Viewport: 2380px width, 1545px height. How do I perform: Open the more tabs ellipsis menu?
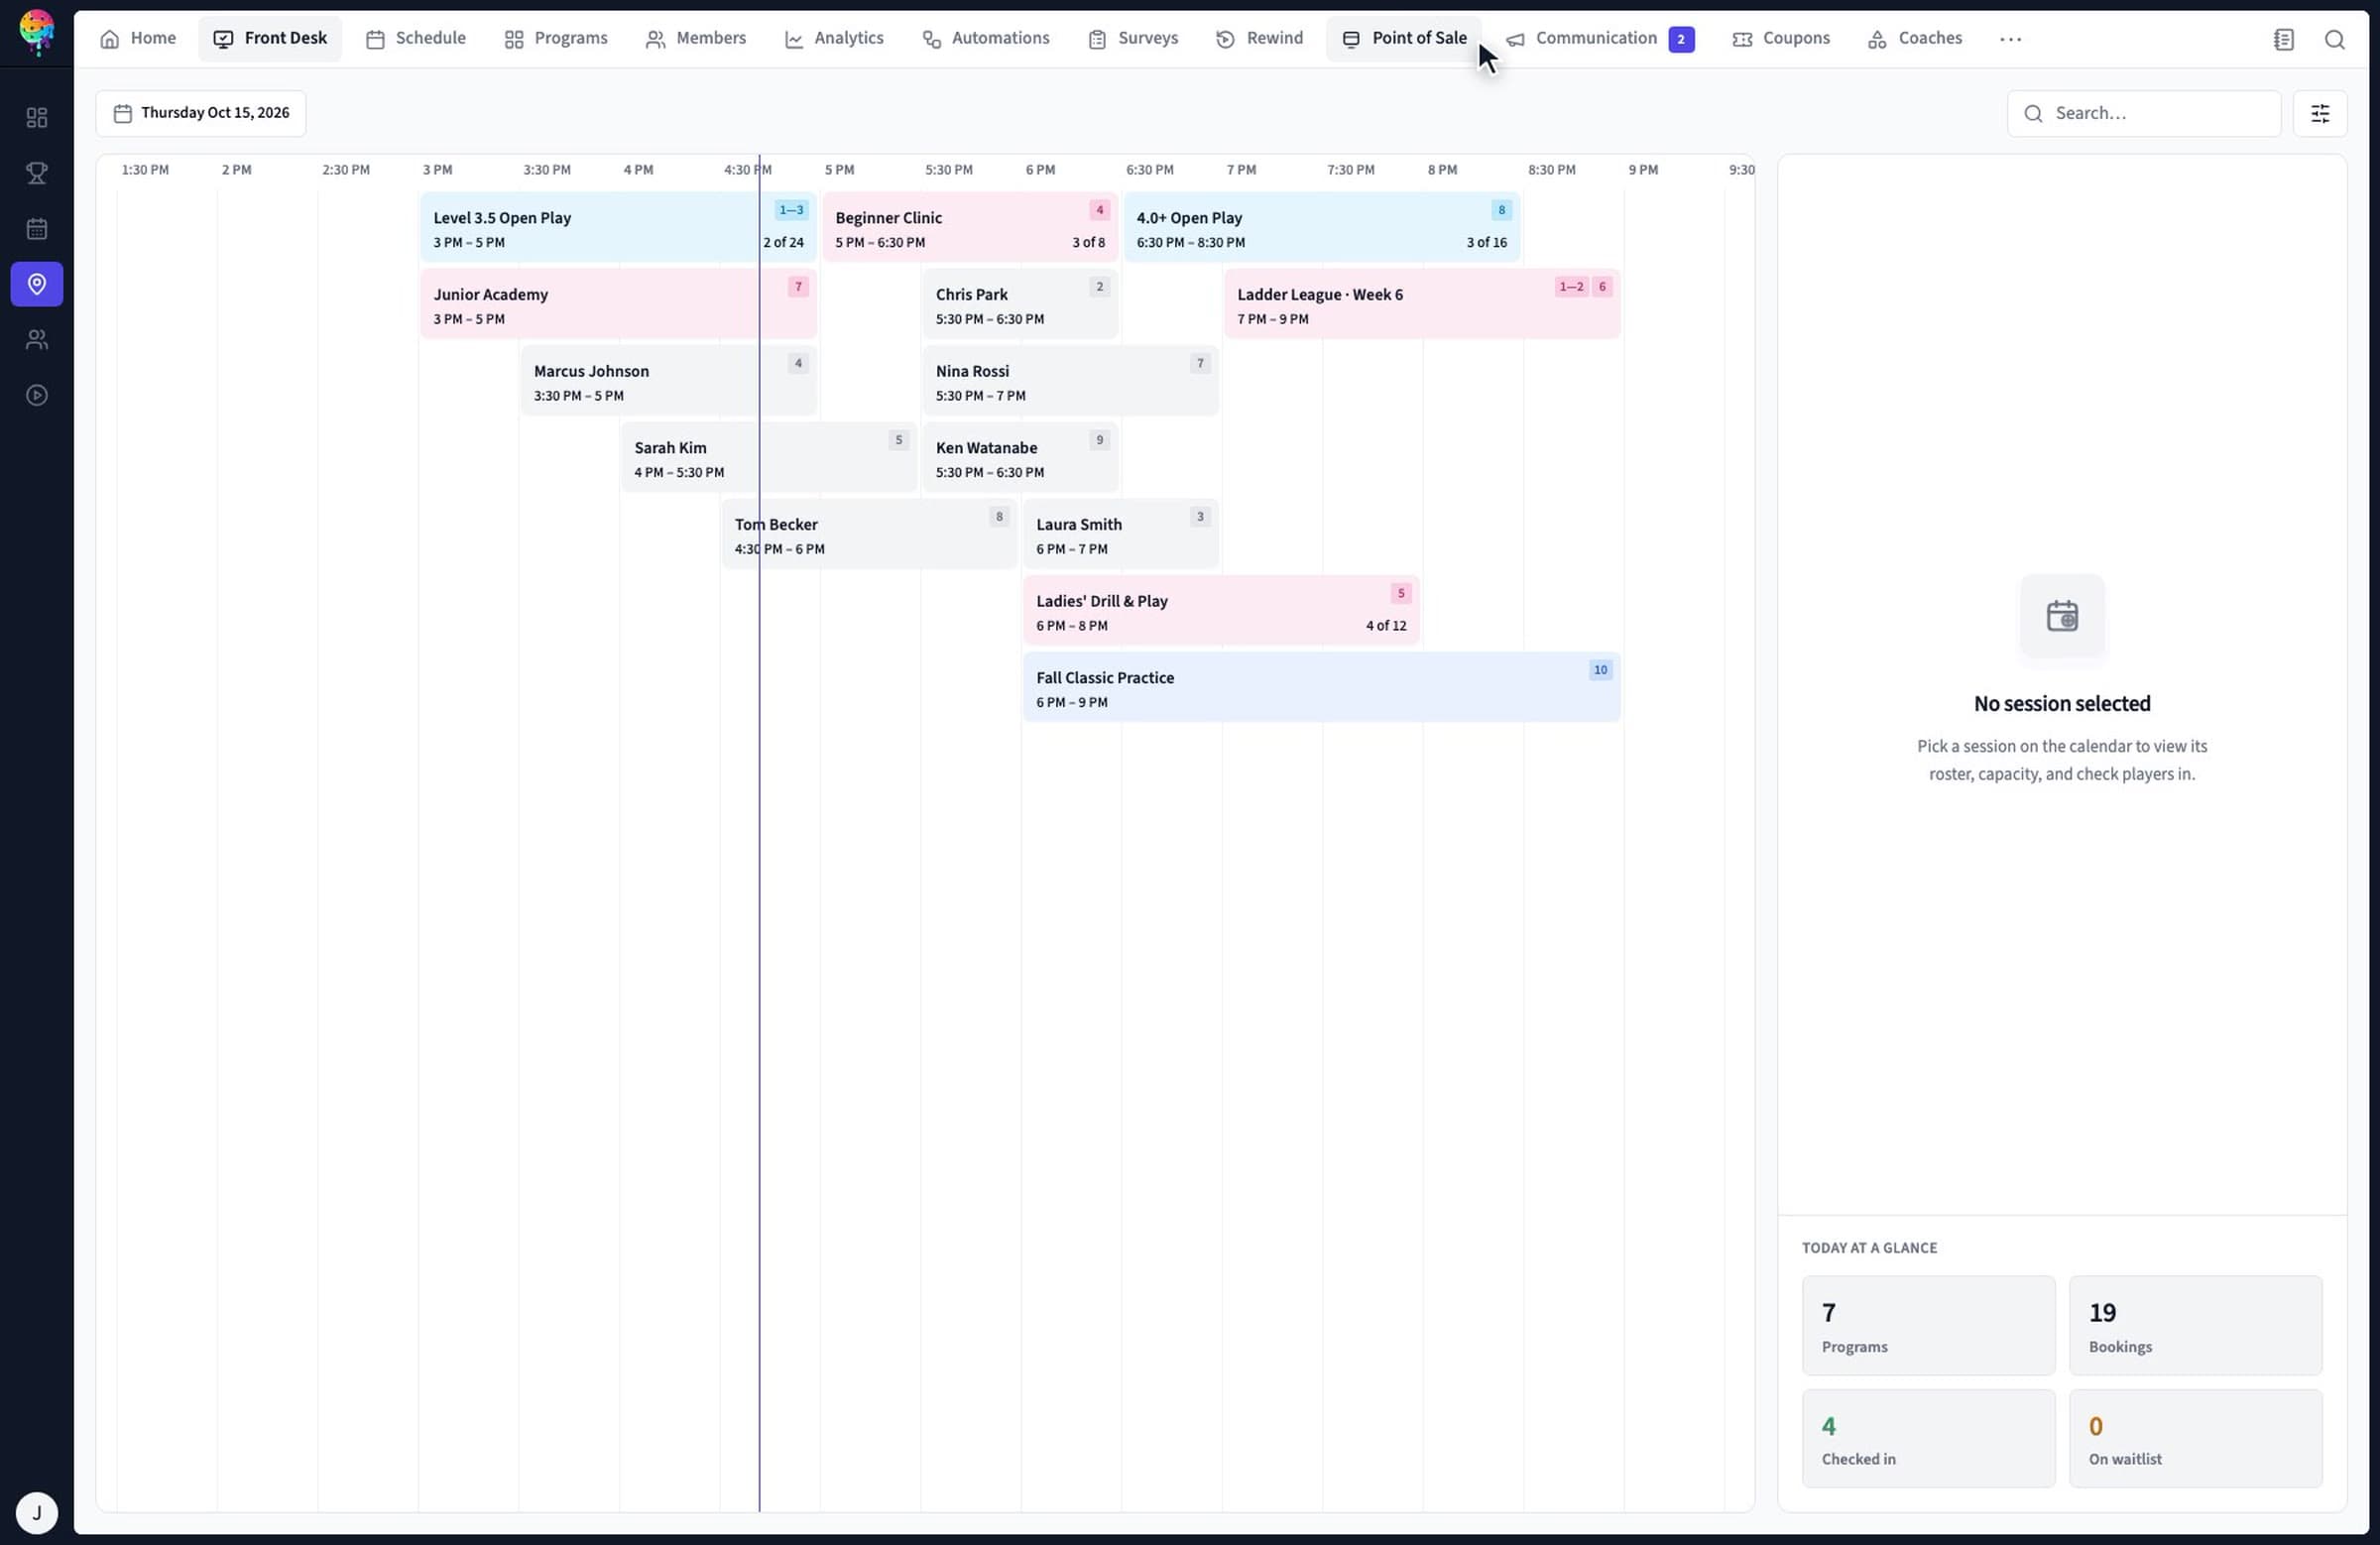(x=2010, y=39)
